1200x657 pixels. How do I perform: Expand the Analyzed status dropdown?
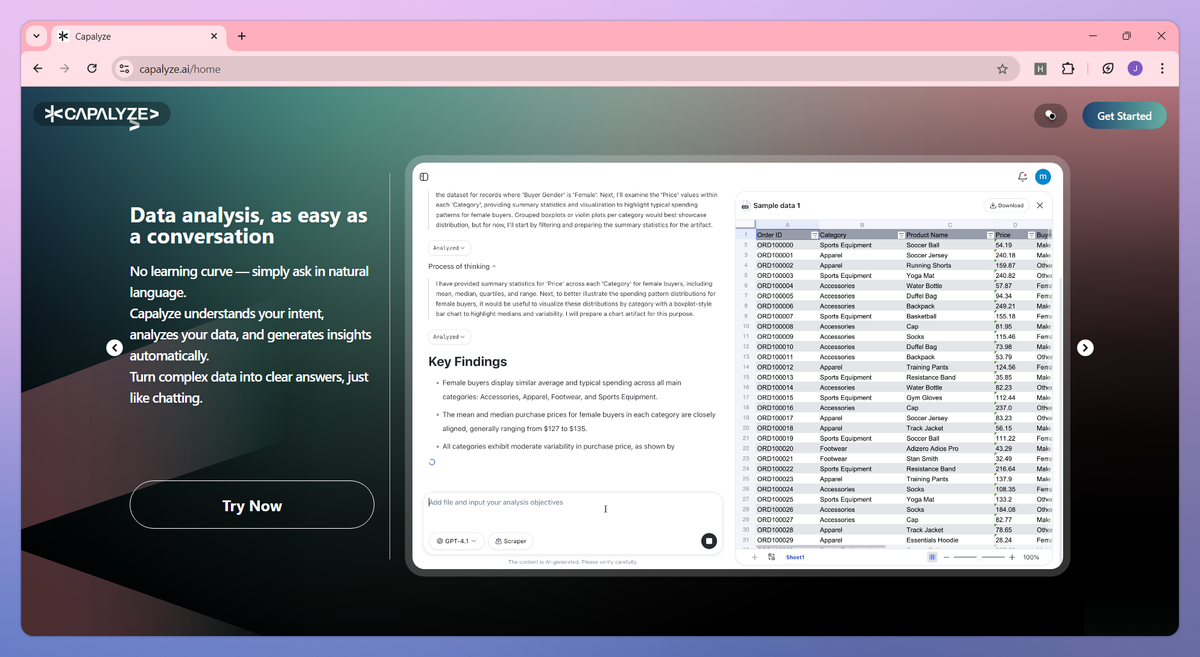(x=448, y=247)
